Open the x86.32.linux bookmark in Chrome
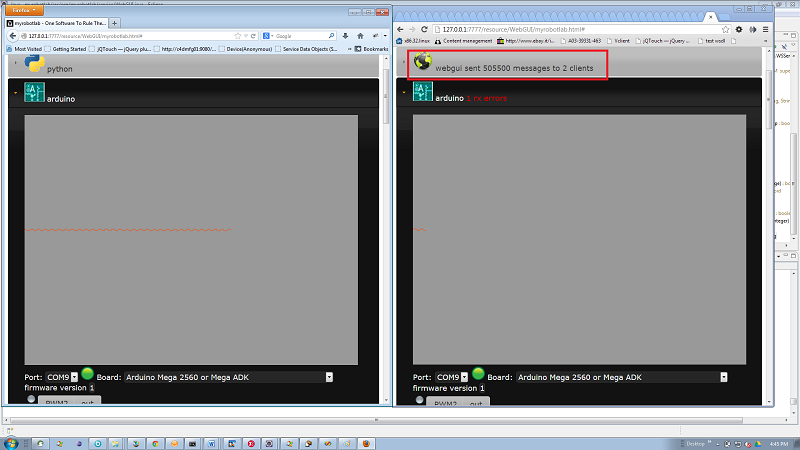 point(413,41)
